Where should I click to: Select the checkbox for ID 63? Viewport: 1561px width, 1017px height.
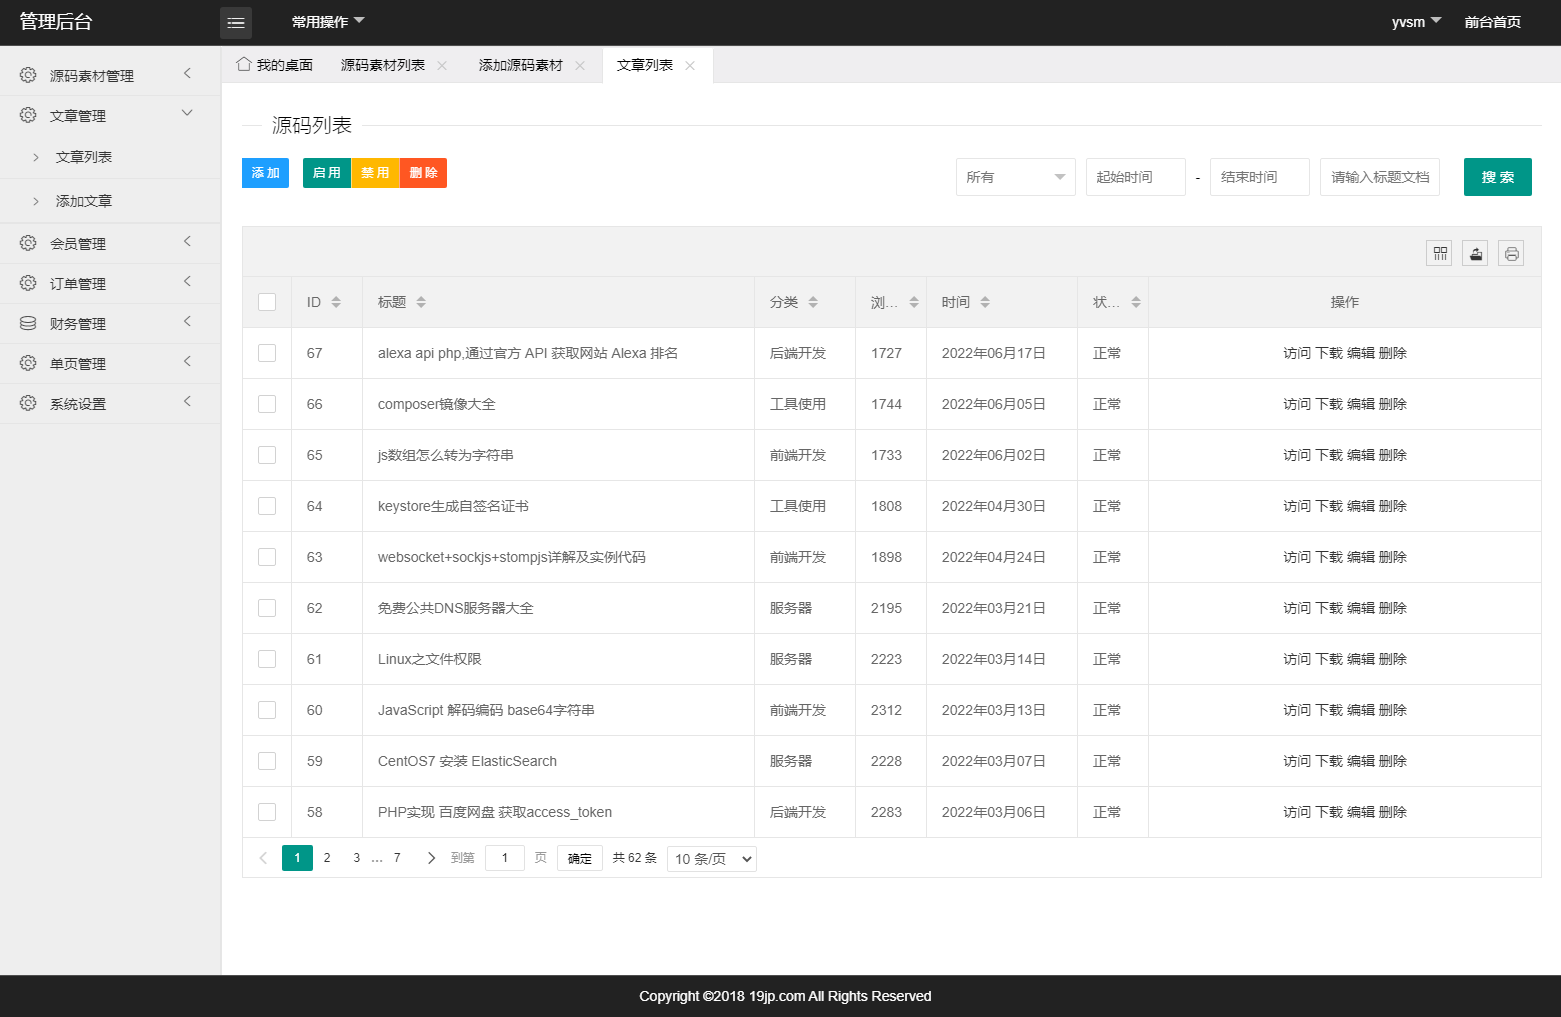(x=267, y=557)
